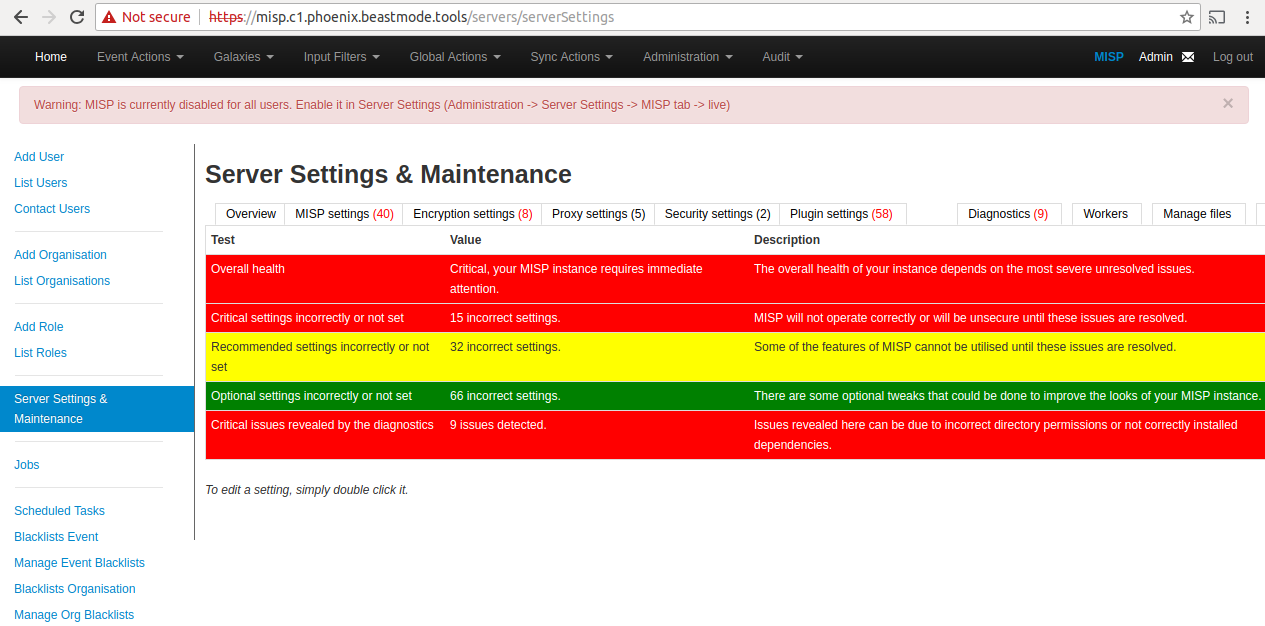Click the 'Value' column header
Screen dimensions: 1265x626
(x=466, y=240)
